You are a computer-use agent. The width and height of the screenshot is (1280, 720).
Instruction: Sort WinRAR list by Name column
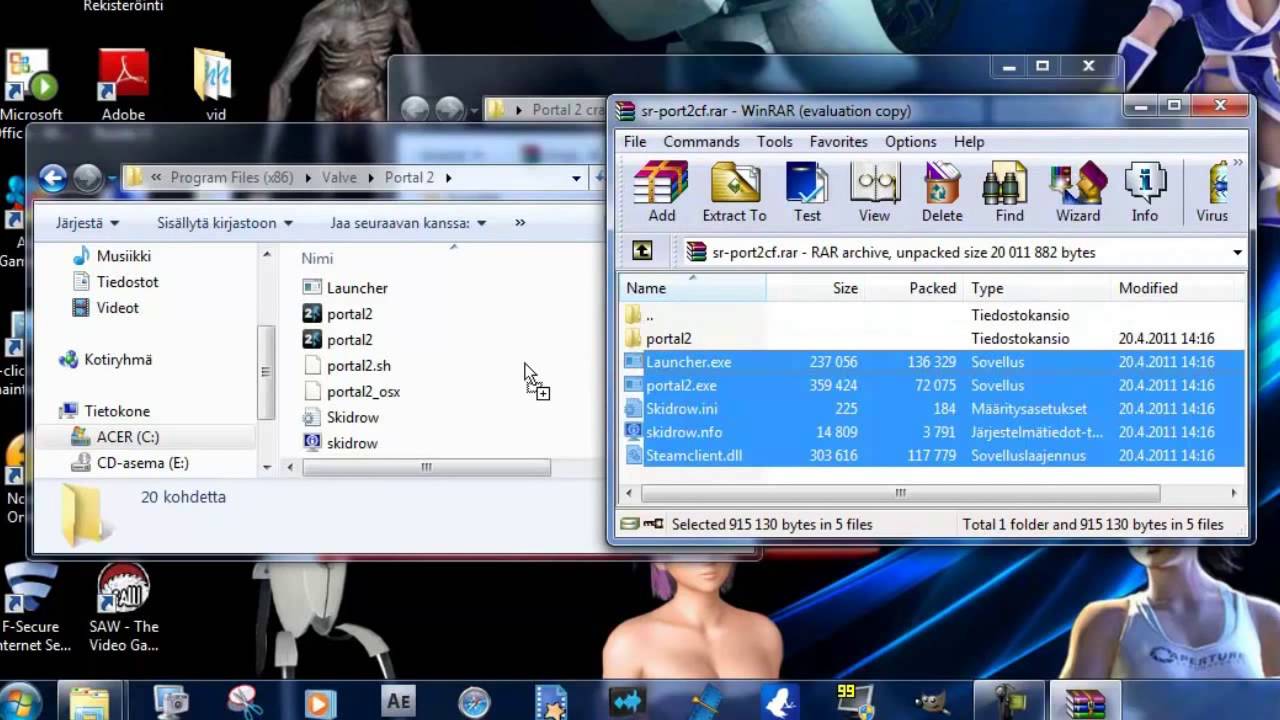pos(692,288)
